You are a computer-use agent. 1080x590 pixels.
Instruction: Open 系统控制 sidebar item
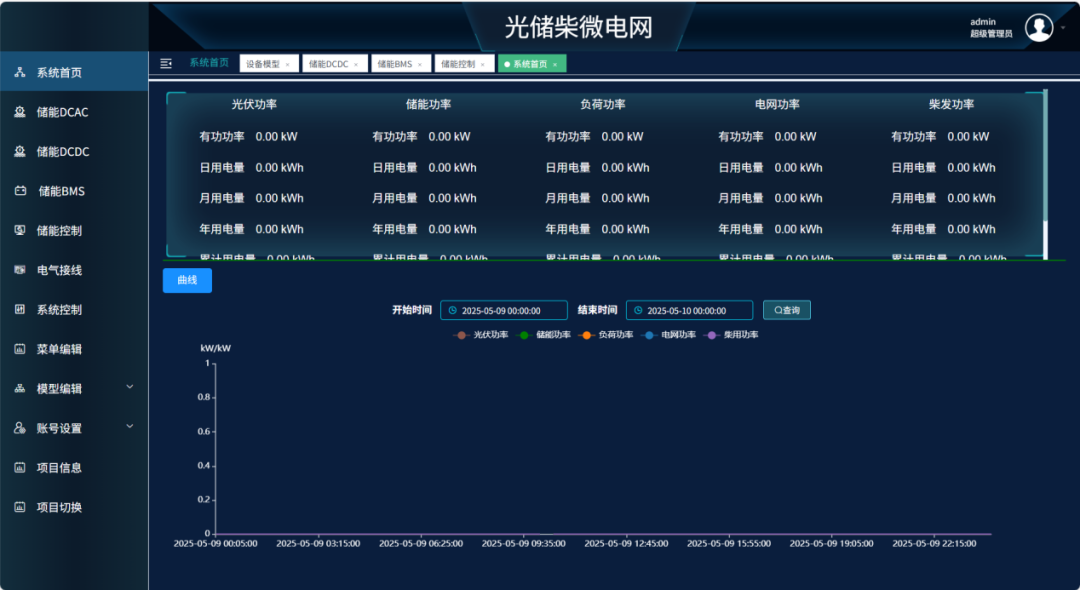click(59, 310)
